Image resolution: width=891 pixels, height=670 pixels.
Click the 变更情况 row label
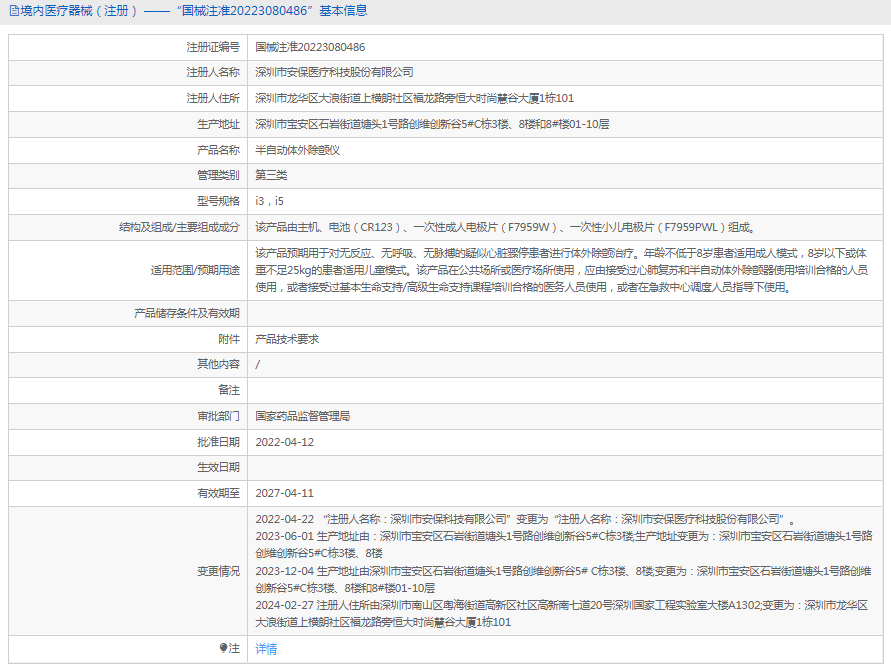[218, 571]
